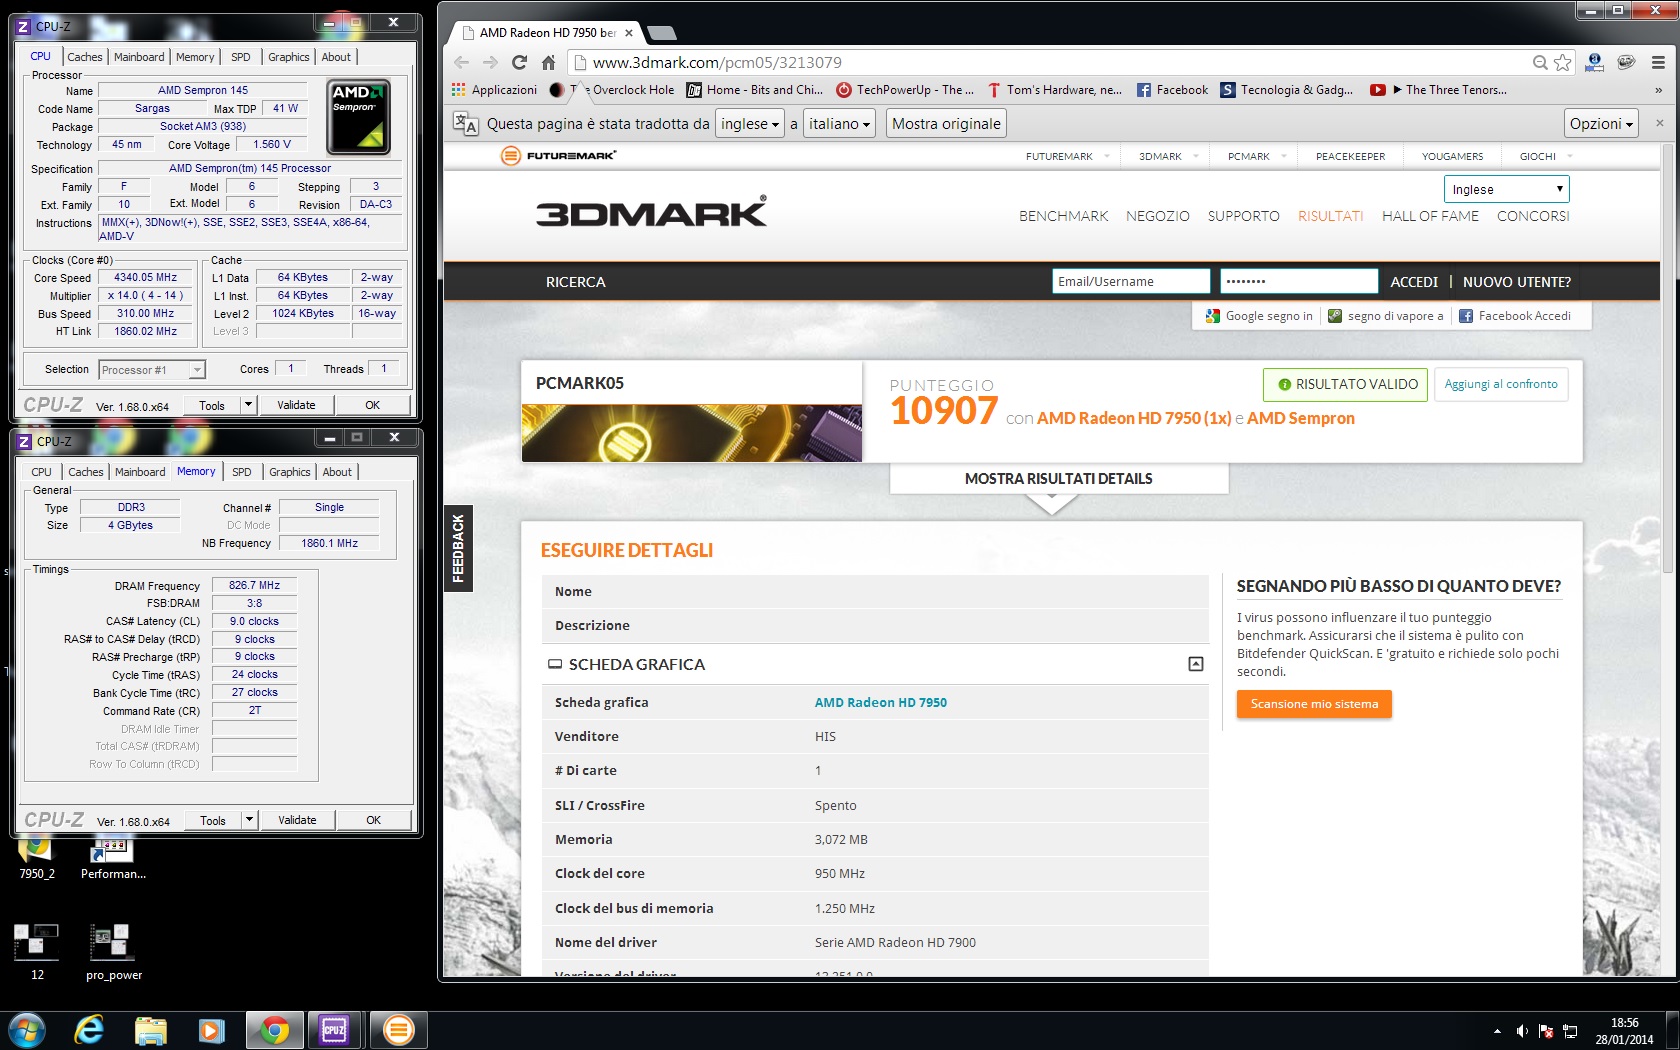Viewport: 1680px width, 1050px height.
Task: Click 3DMARK logo
Action: [x=652, y=212]
